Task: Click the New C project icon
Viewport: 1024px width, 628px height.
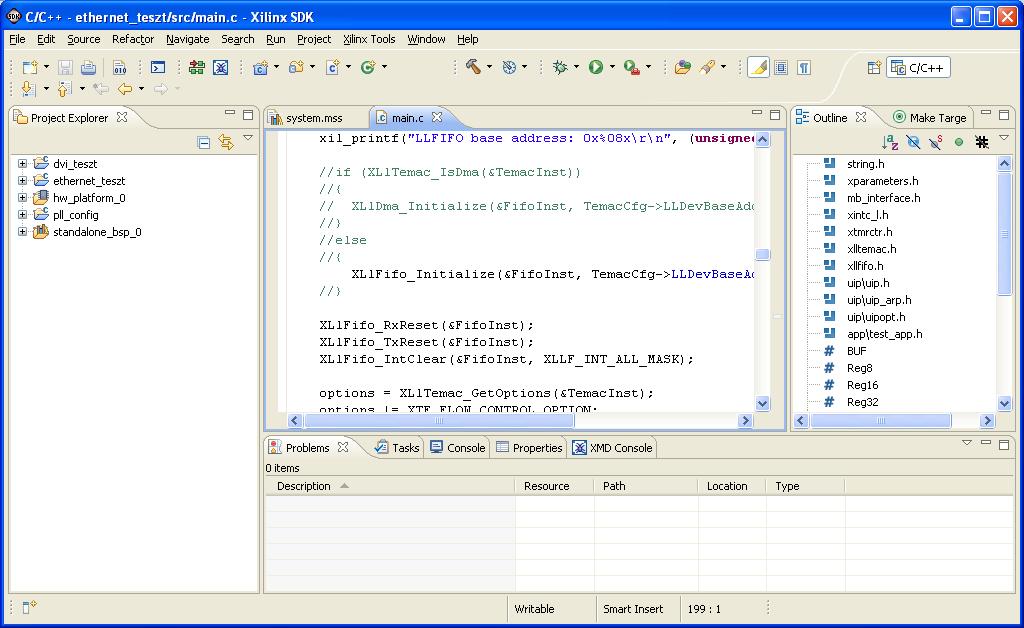Action: pyautogui.click(x=261, y=67)
